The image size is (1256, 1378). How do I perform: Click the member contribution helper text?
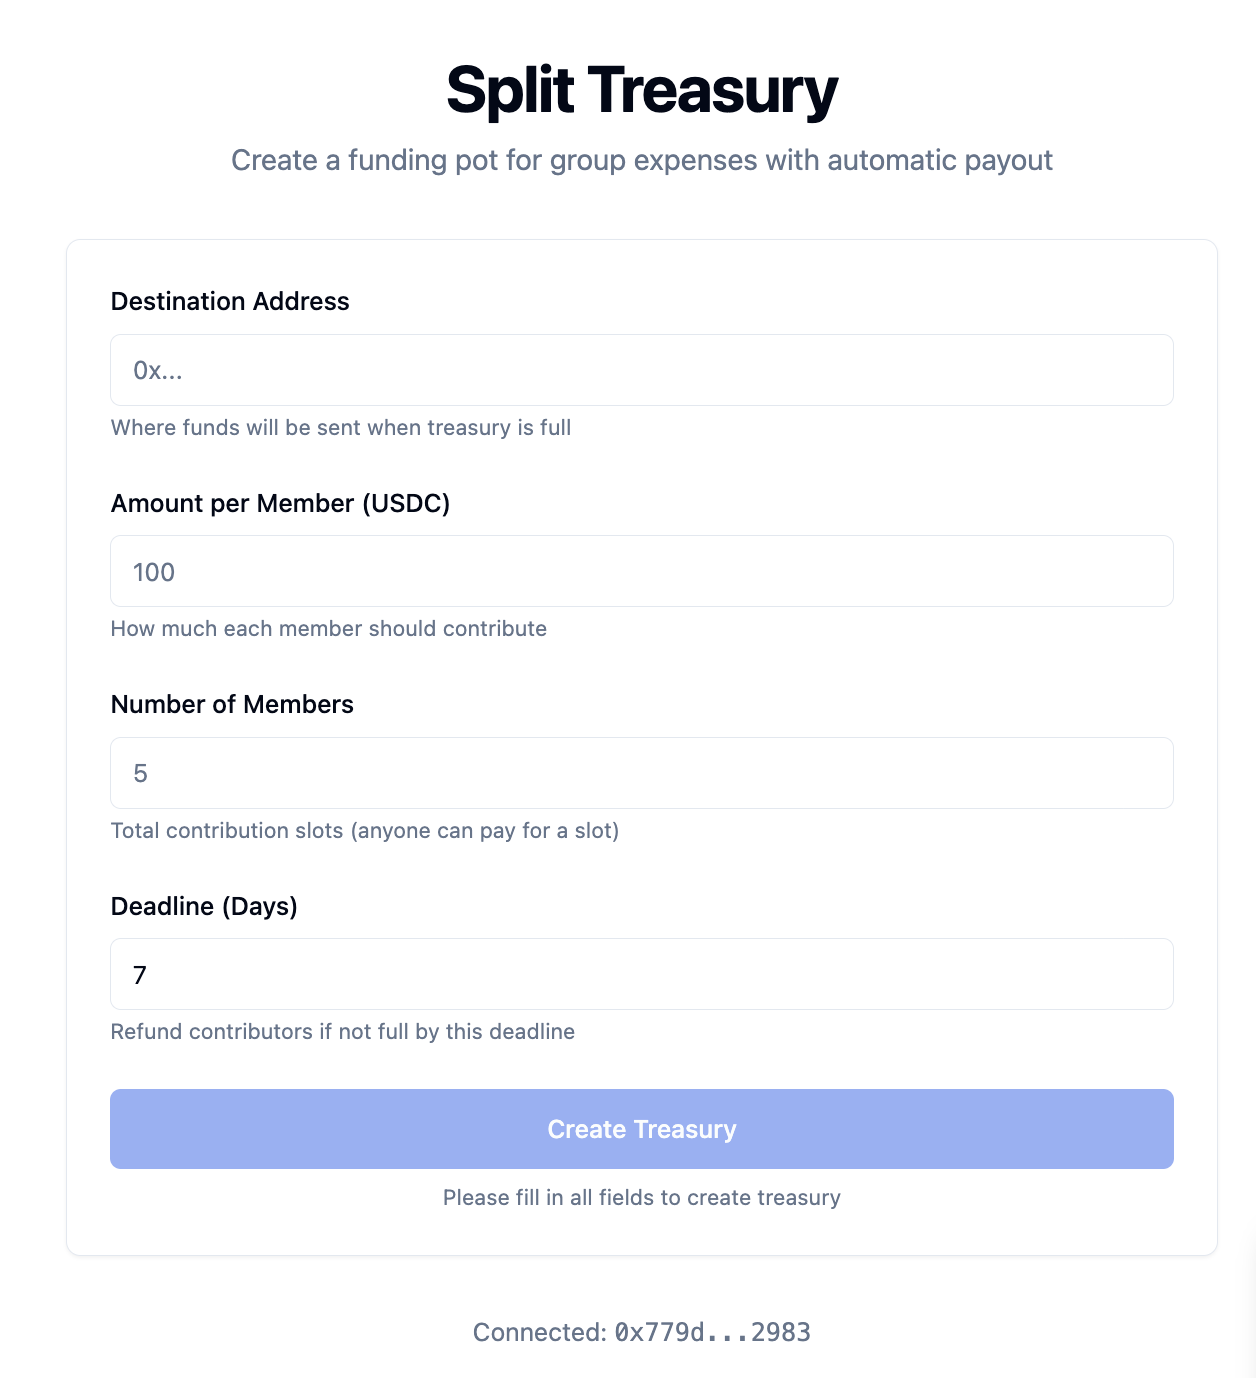(x=329, y=628)
